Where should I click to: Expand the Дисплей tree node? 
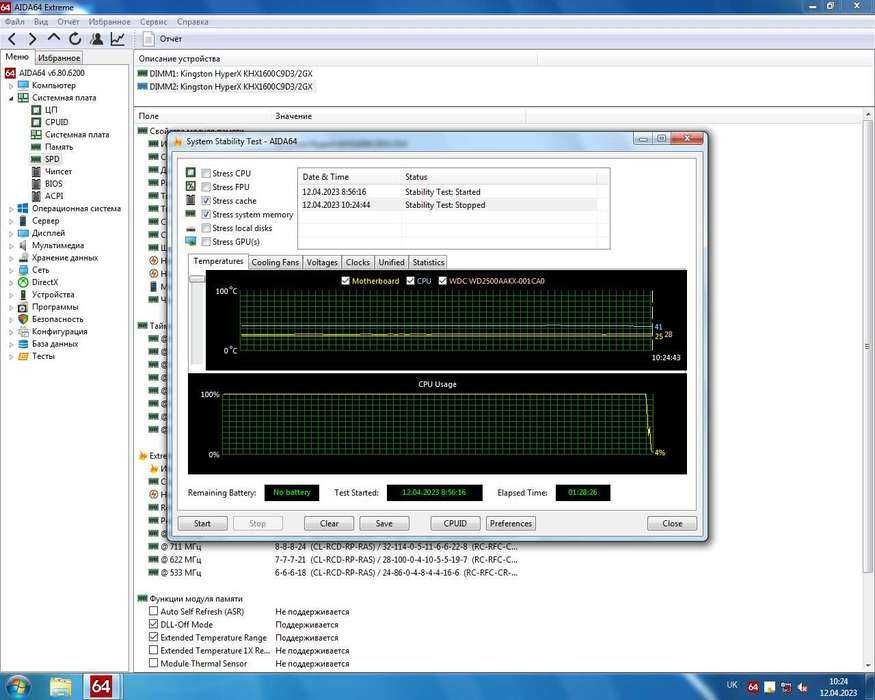(x=11, y=233)
